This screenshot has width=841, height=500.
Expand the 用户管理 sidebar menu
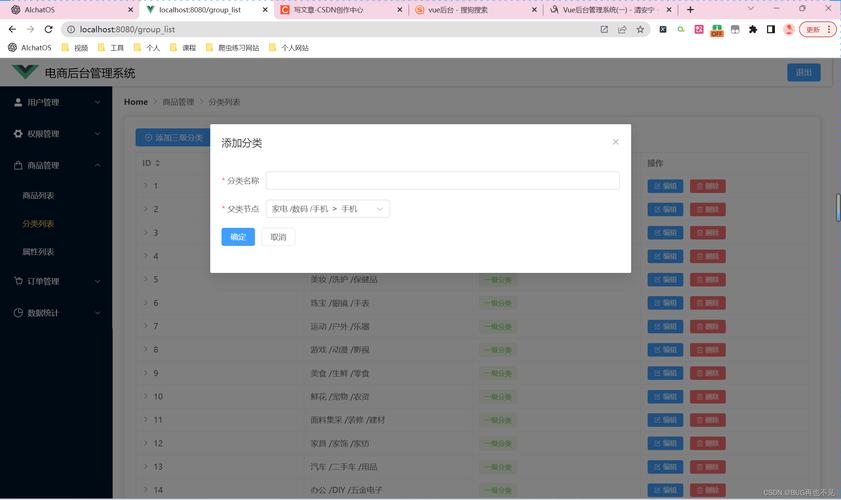pos(56,102)
